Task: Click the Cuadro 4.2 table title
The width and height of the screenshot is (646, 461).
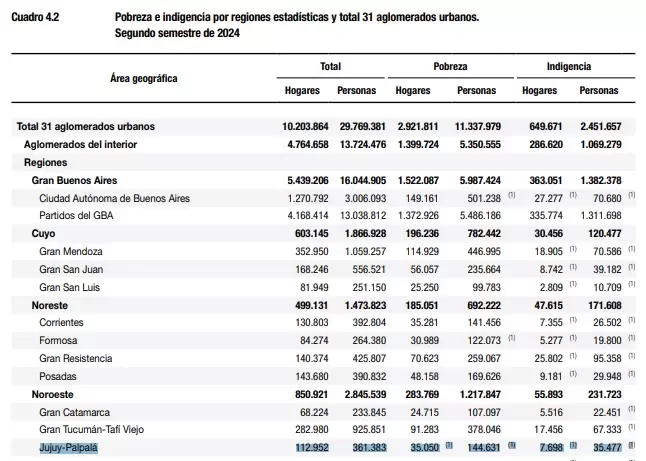Action: tap(35, 17)
